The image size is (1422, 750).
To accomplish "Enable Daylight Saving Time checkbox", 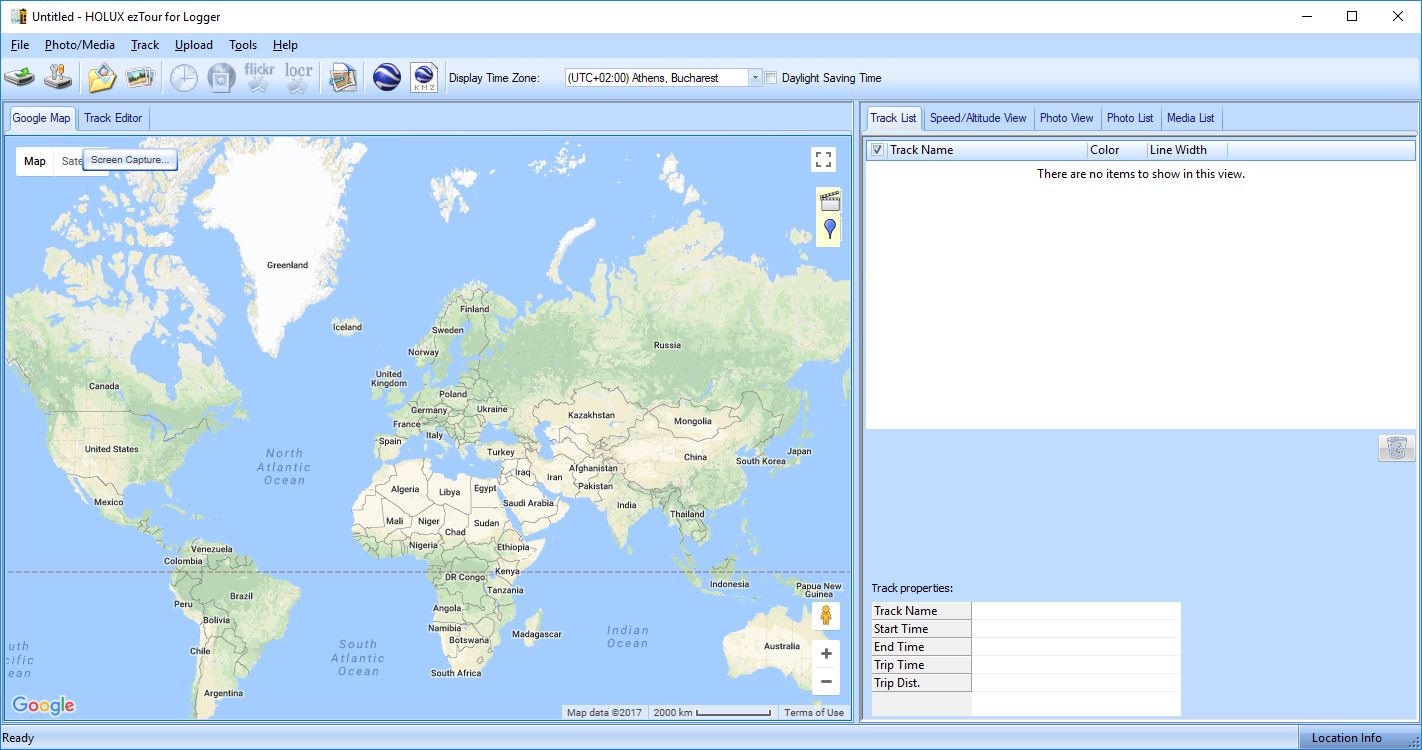I will point(771,78).
